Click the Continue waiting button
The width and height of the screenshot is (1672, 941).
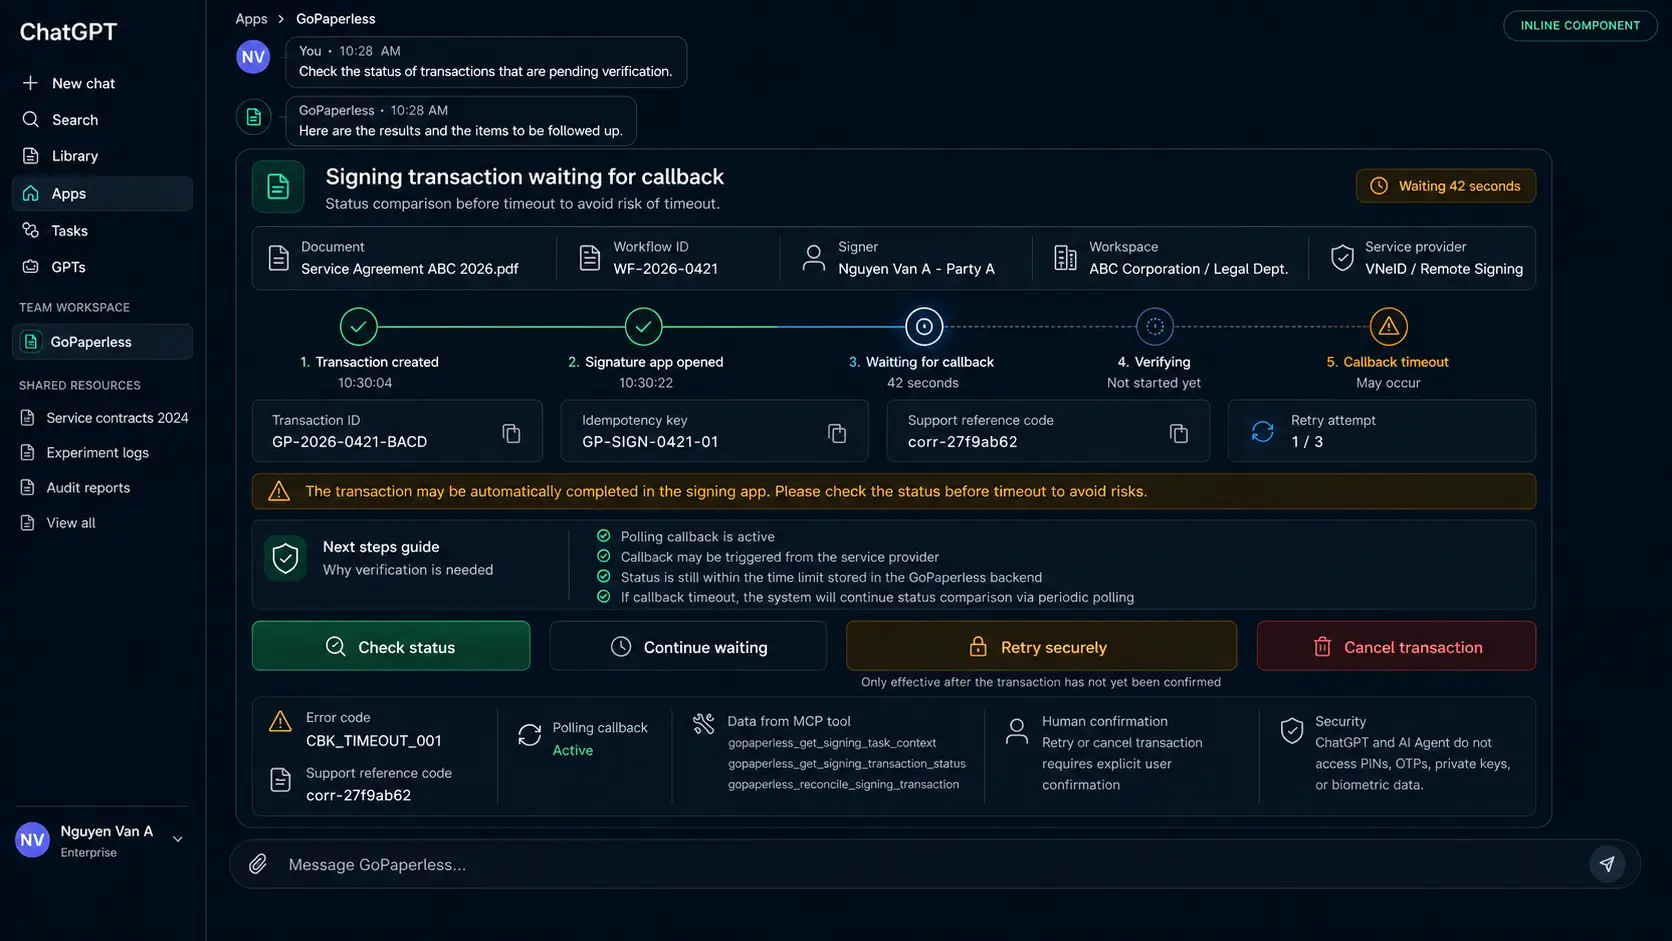click(688, 646)
